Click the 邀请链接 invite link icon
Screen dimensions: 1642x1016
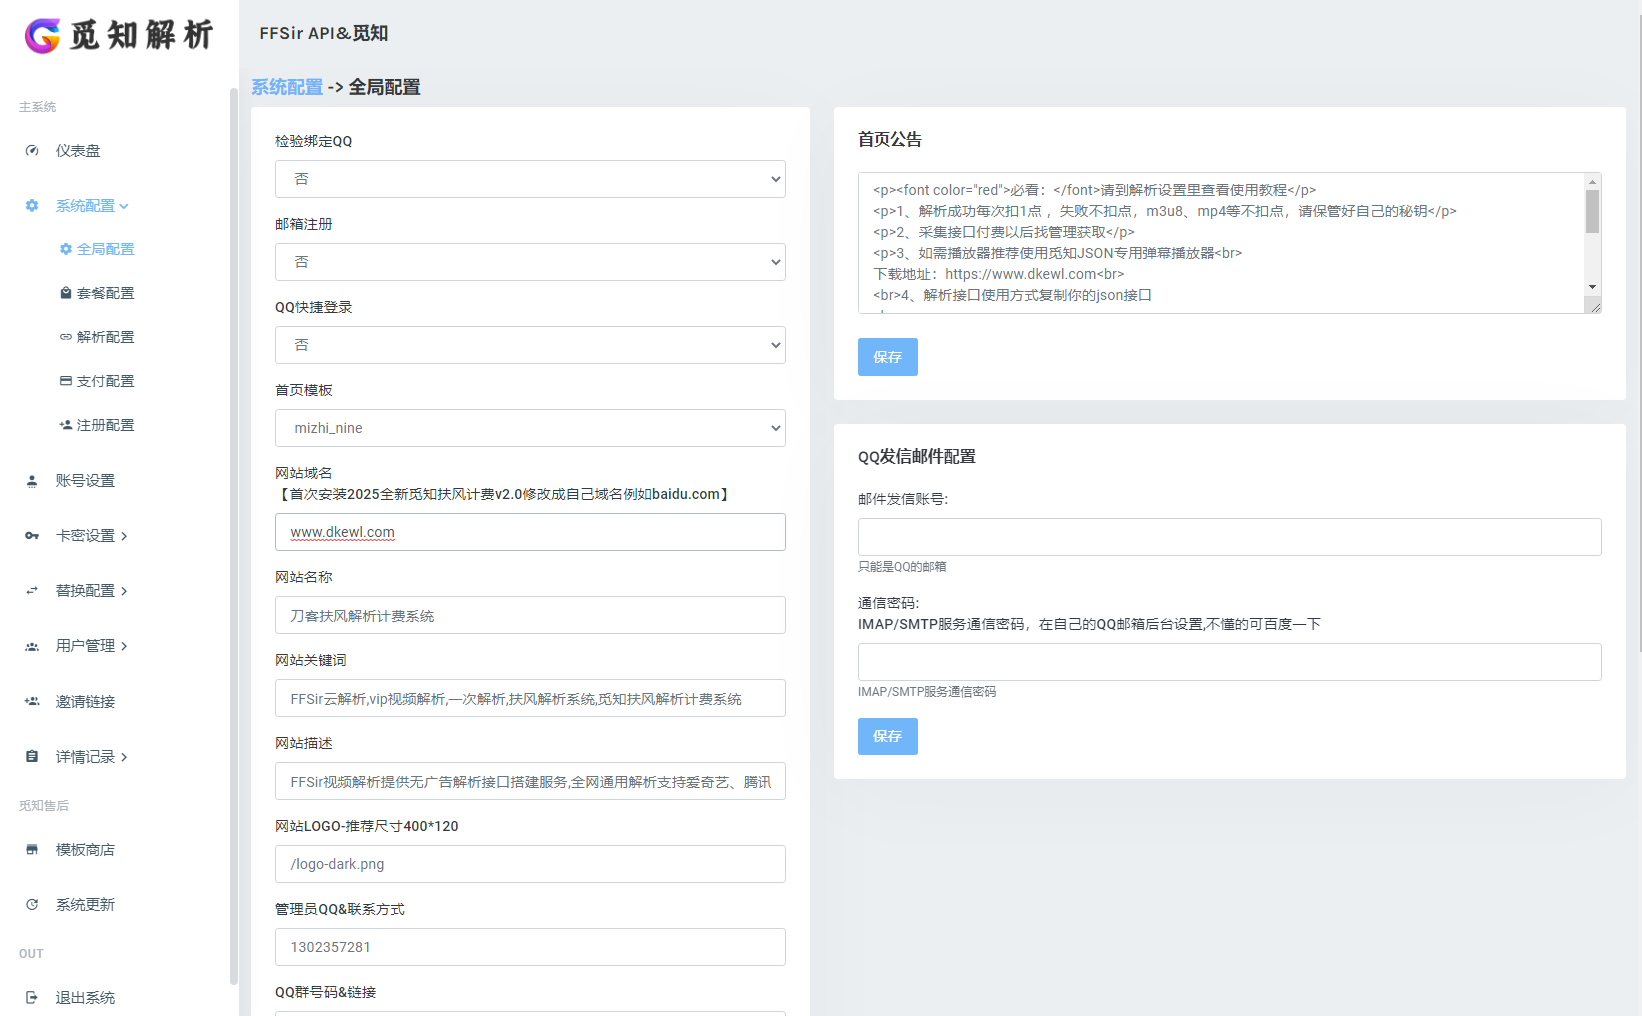[31, 701]
